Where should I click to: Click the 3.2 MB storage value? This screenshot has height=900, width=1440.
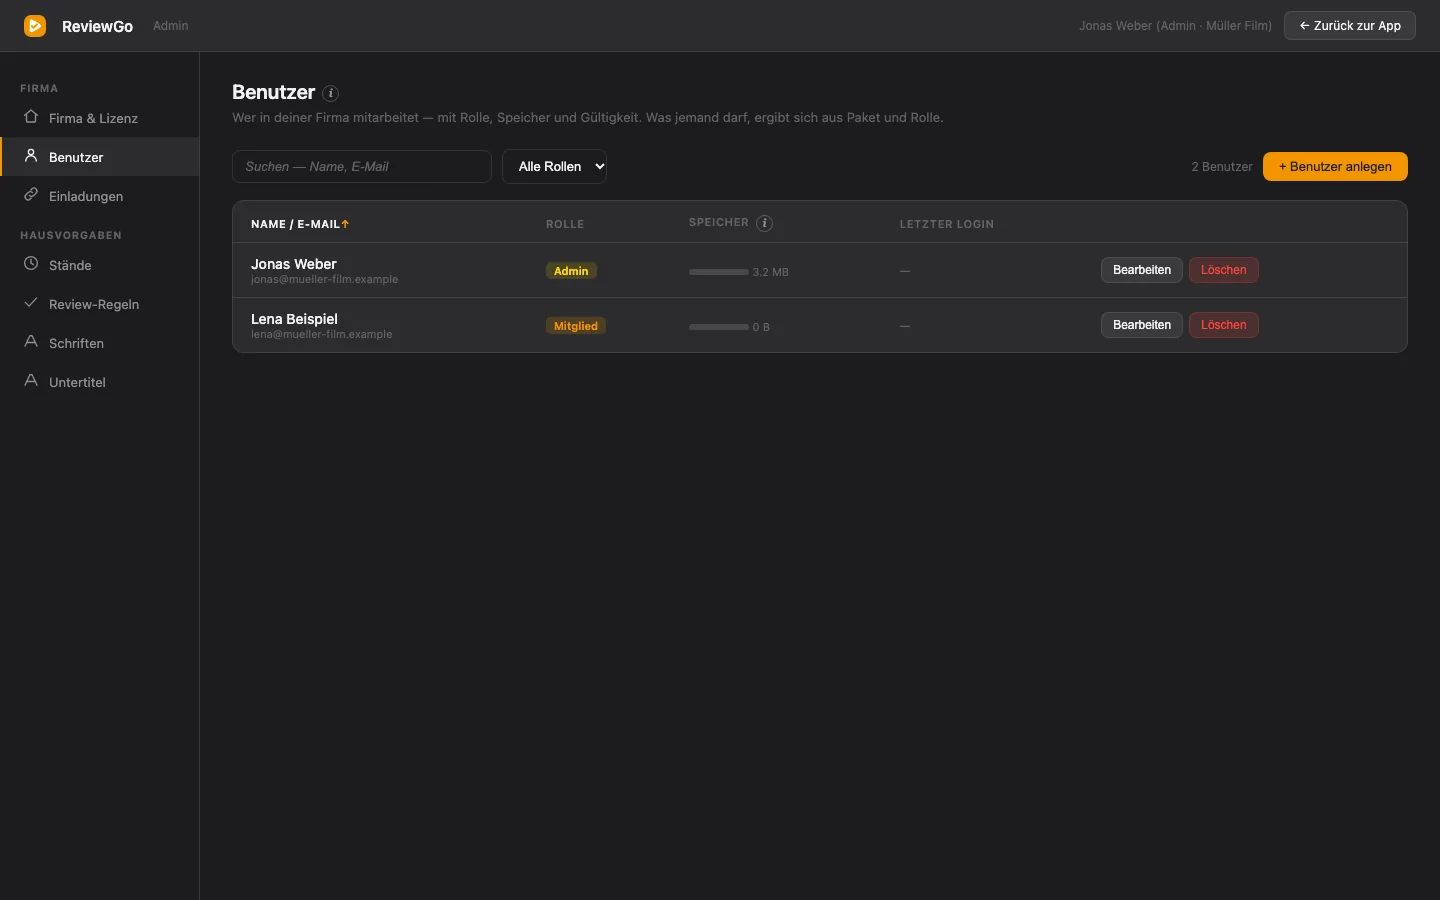click(771, 272)
